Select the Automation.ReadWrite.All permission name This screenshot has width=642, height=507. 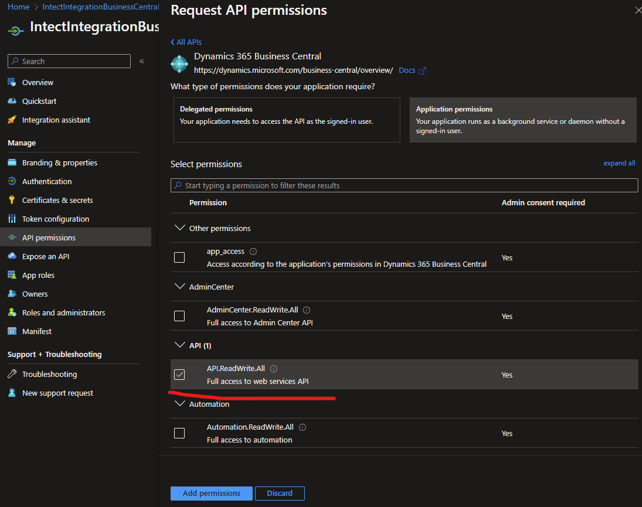pos(250,427)
